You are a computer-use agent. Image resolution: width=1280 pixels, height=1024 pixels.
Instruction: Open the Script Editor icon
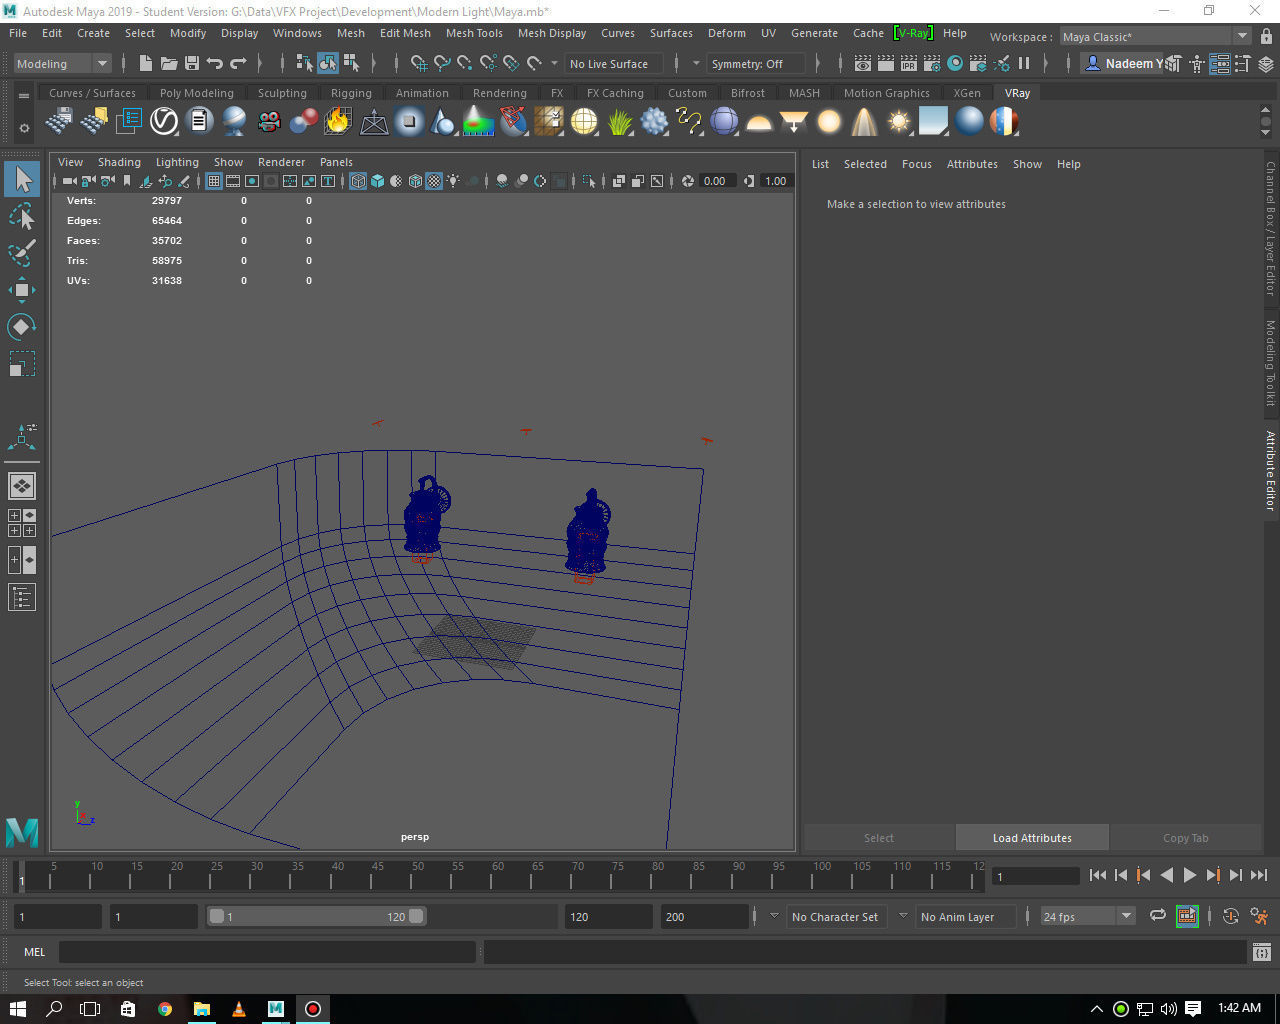point(1261,952)
